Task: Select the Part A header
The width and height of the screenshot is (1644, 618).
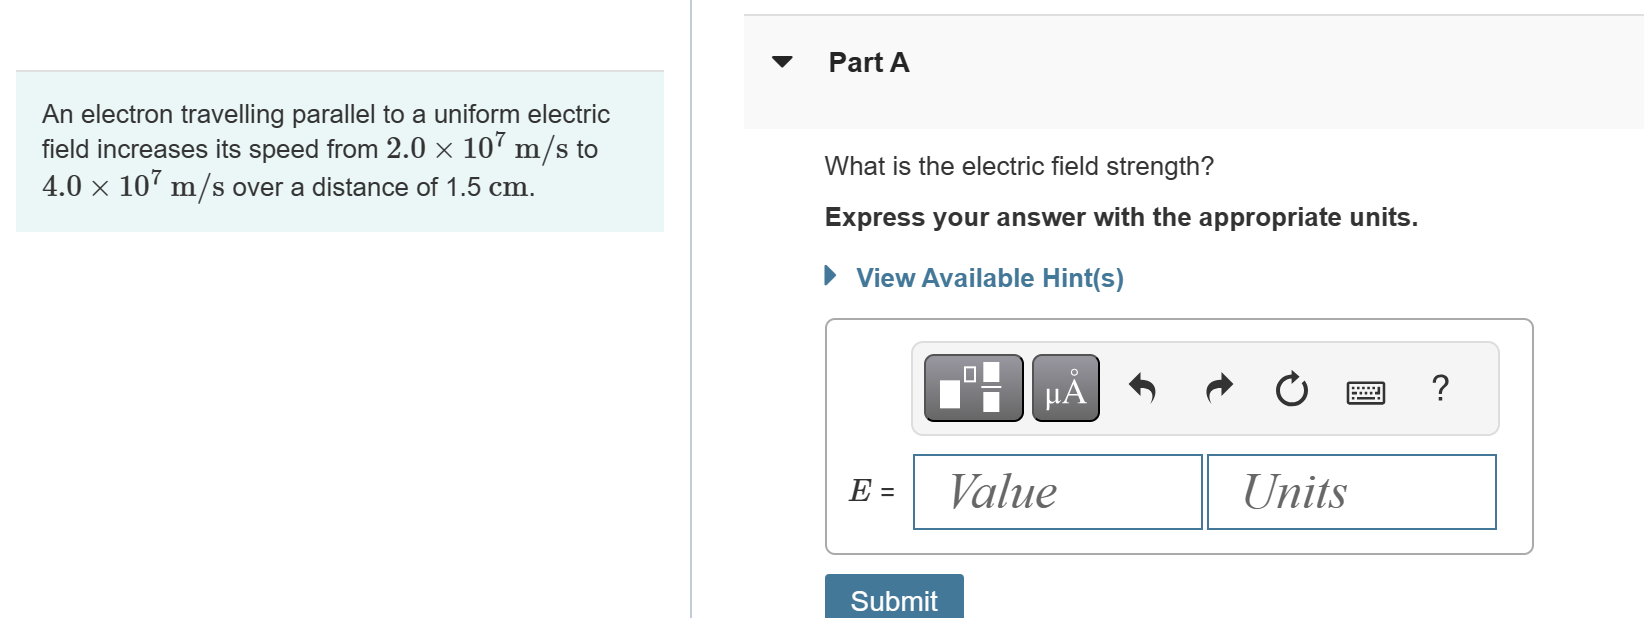Action: 868,62
